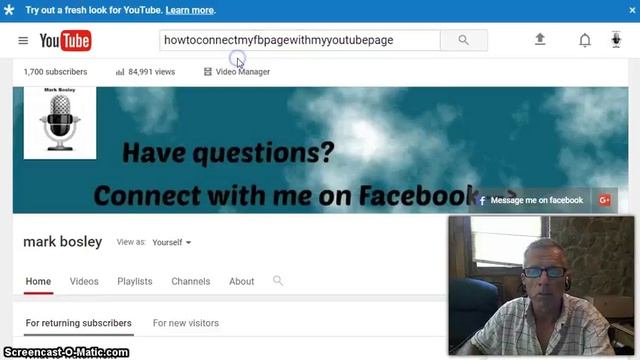Screen dimensions: 640x360
Task: Open the Google Plus icon link
Action: point(604,200)
